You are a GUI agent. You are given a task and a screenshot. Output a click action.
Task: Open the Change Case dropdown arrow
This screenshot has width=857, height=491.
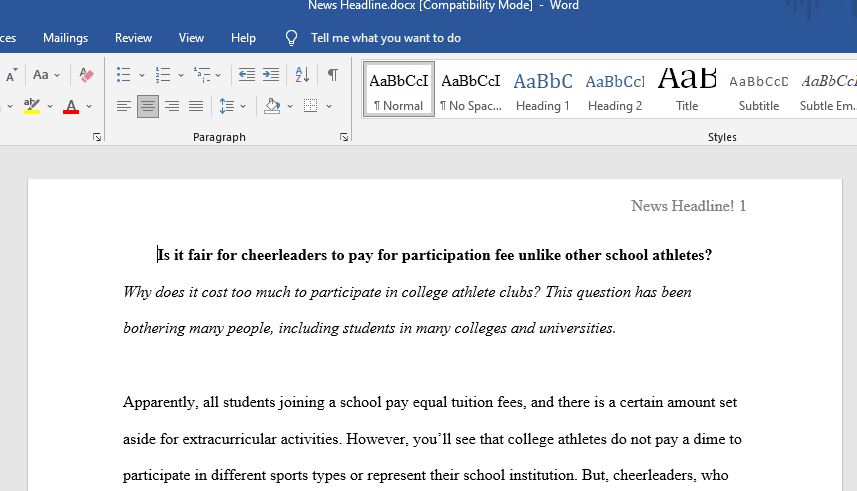[57, 75]
